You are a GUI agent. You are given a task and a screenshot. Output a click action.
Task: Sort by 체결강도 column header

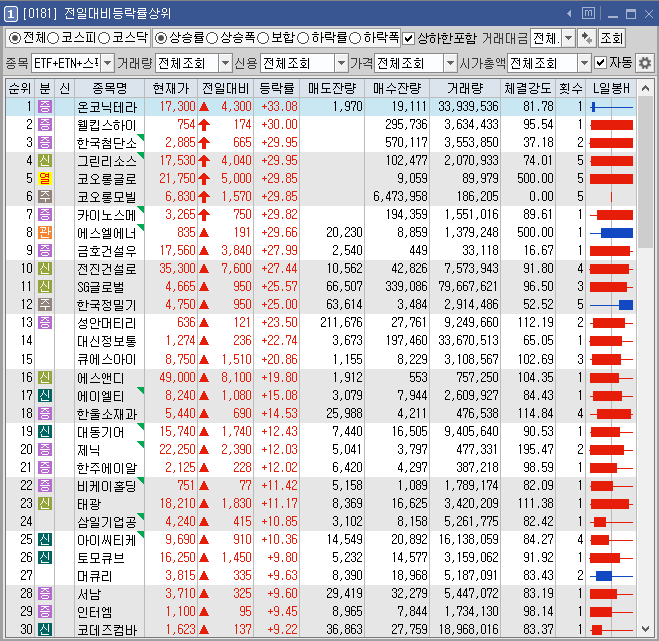click(528, 88)
